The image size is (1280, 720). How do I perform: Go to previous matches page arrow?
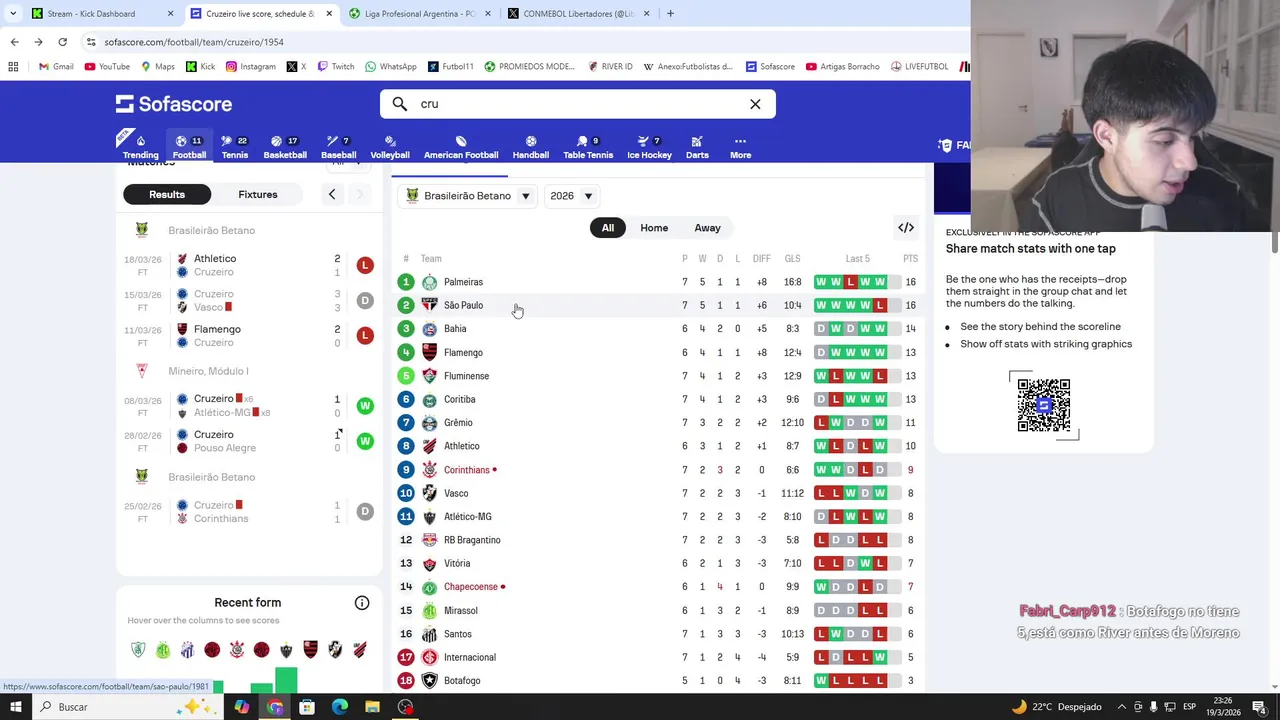coord(332,195)
